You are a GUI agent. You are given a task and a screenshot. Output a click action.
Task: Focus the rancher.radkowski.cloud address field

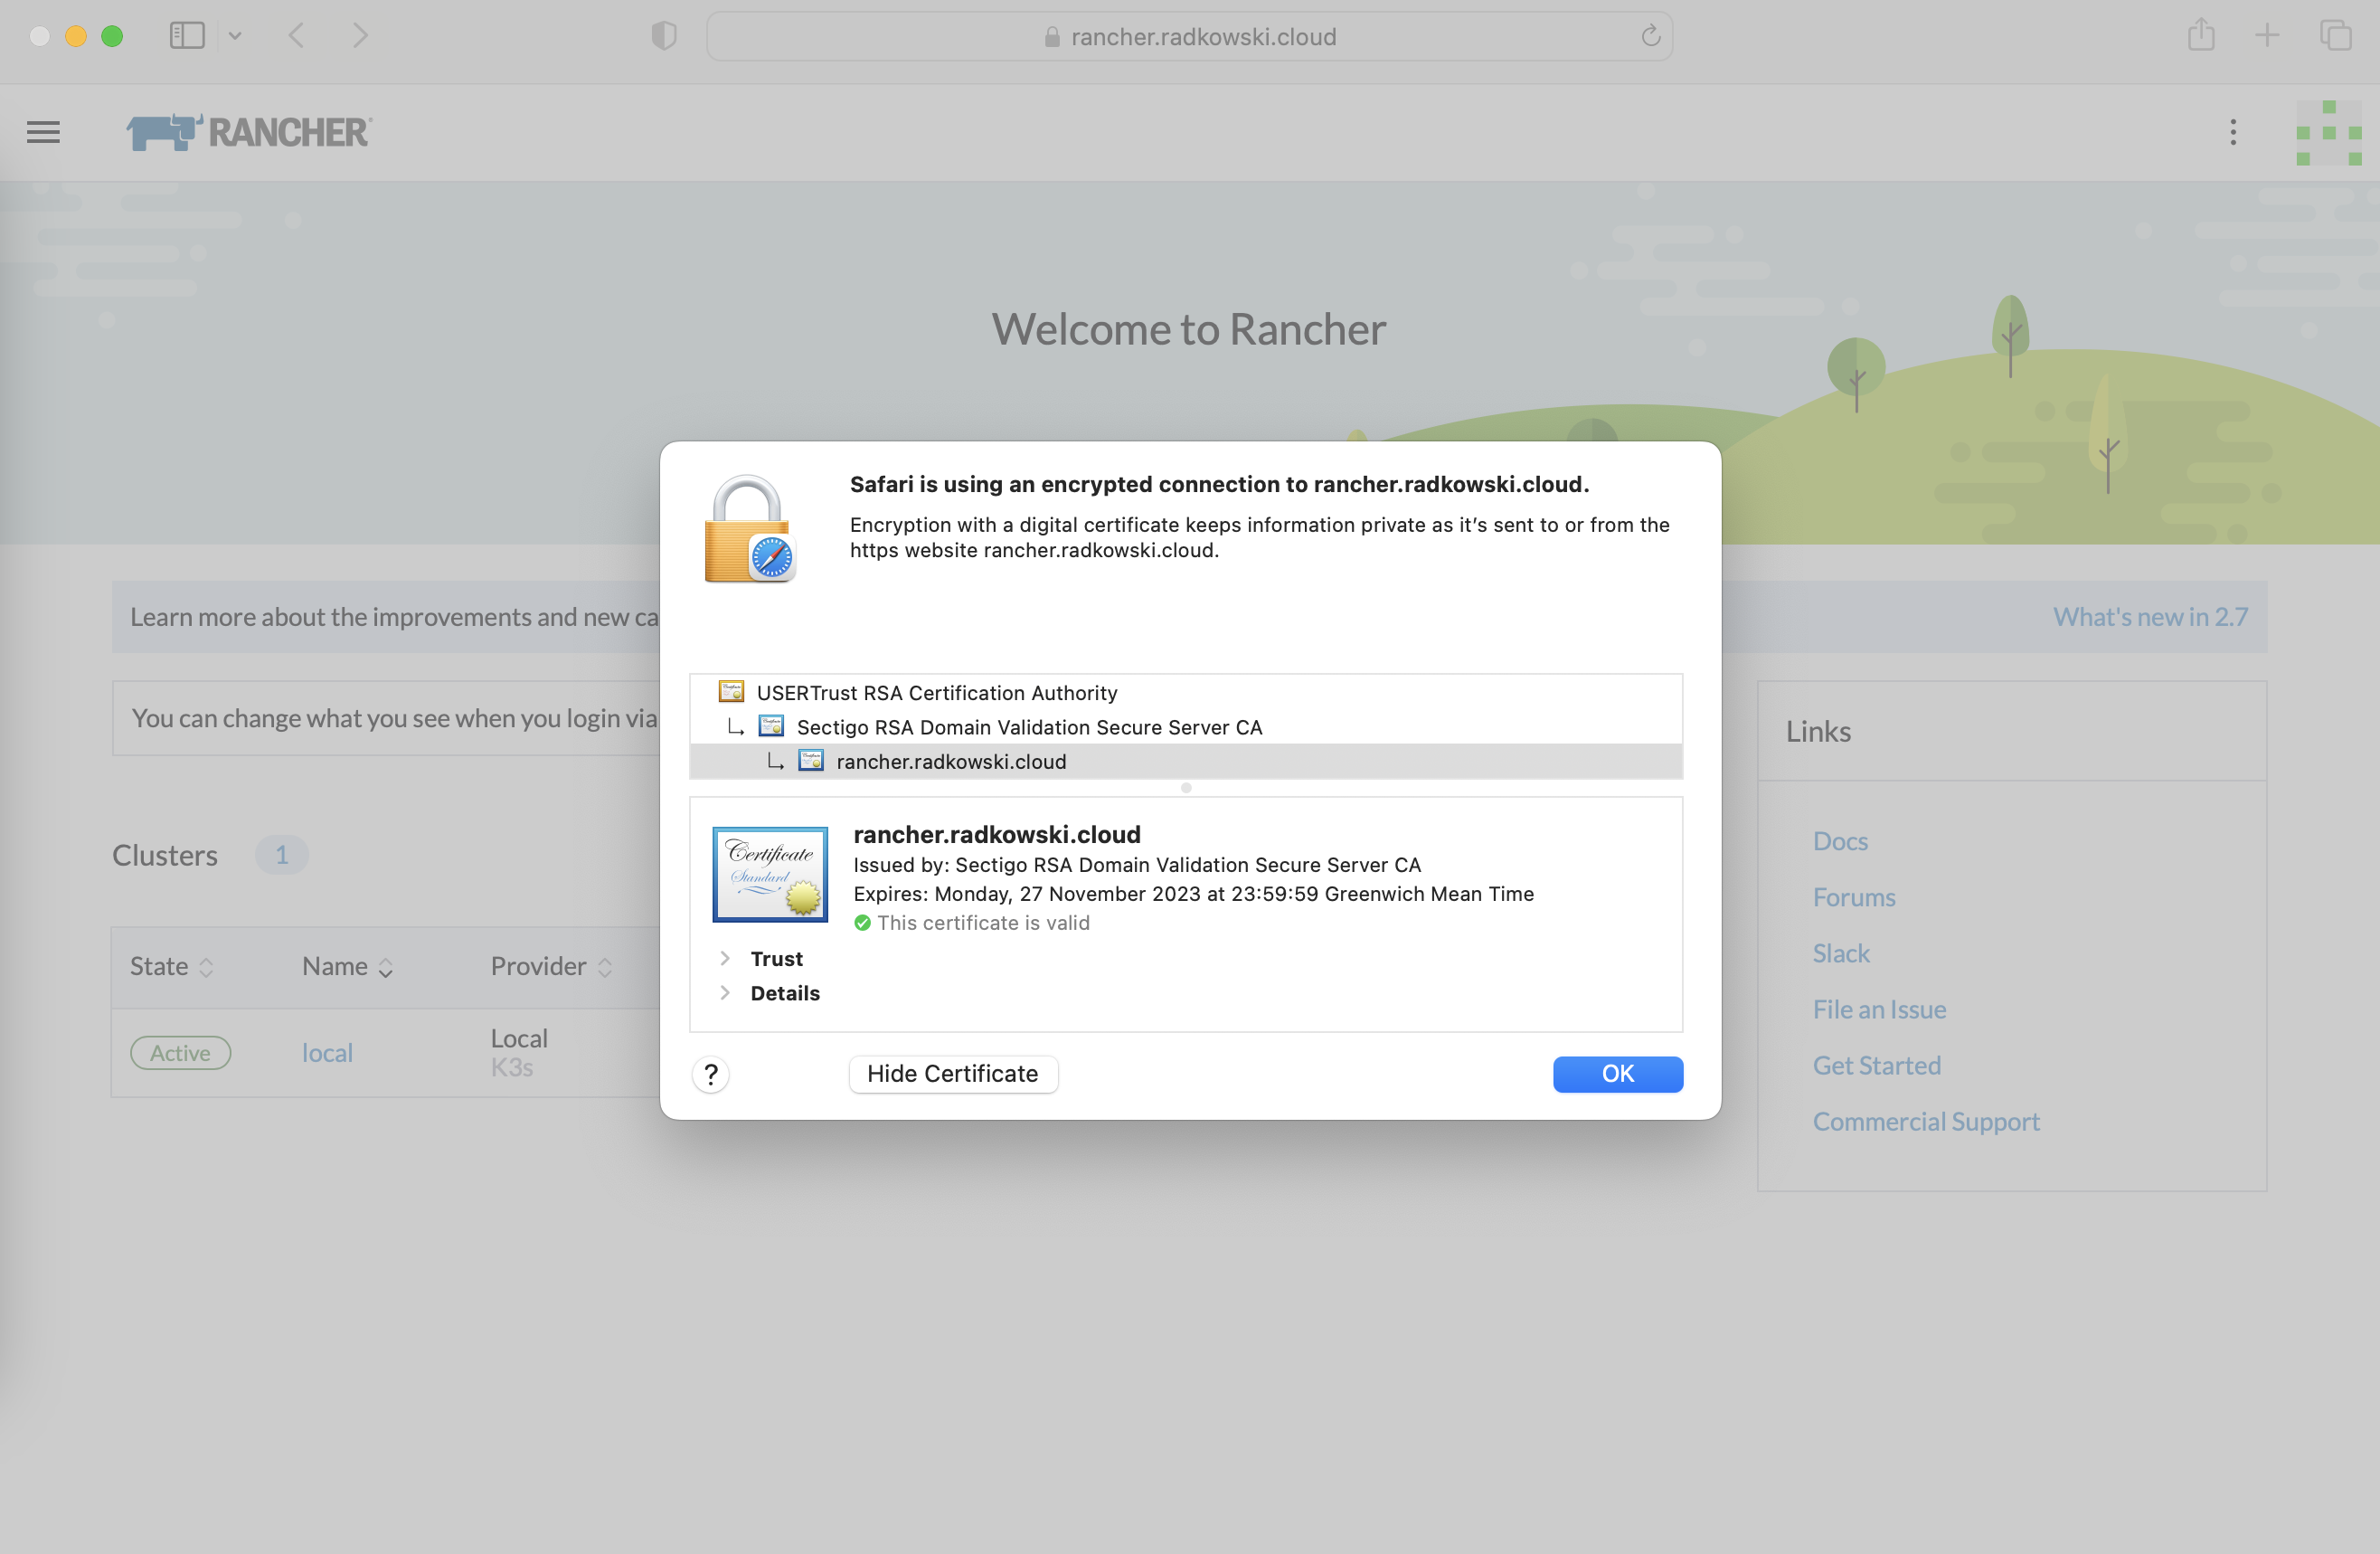point(1189,37)
